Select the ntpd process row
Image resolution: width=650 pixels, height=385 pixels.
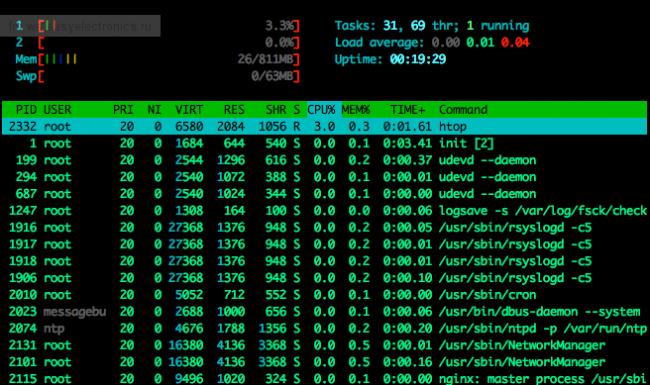click(x=325, y=328)
